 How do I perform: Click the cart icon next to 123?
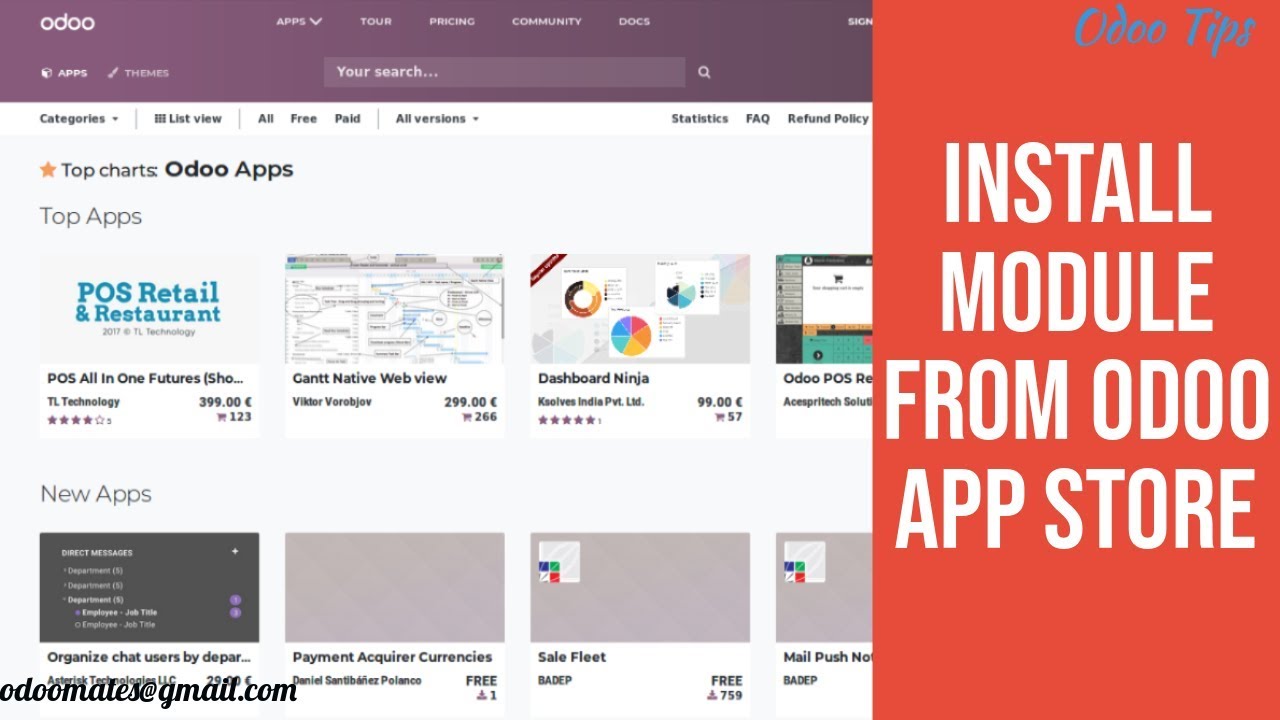pyautogui.click(x=221, y=417)
